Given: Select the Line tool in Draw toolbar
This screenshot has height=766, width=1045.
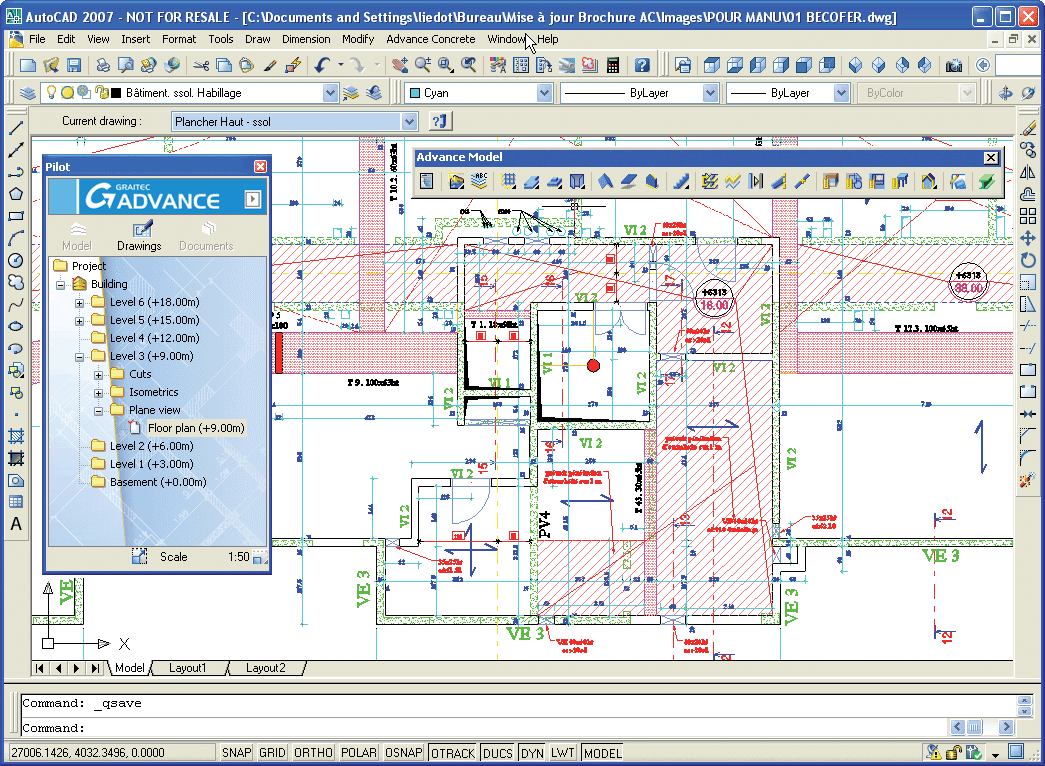Looking at the screenshot, I should pos(16,127).
